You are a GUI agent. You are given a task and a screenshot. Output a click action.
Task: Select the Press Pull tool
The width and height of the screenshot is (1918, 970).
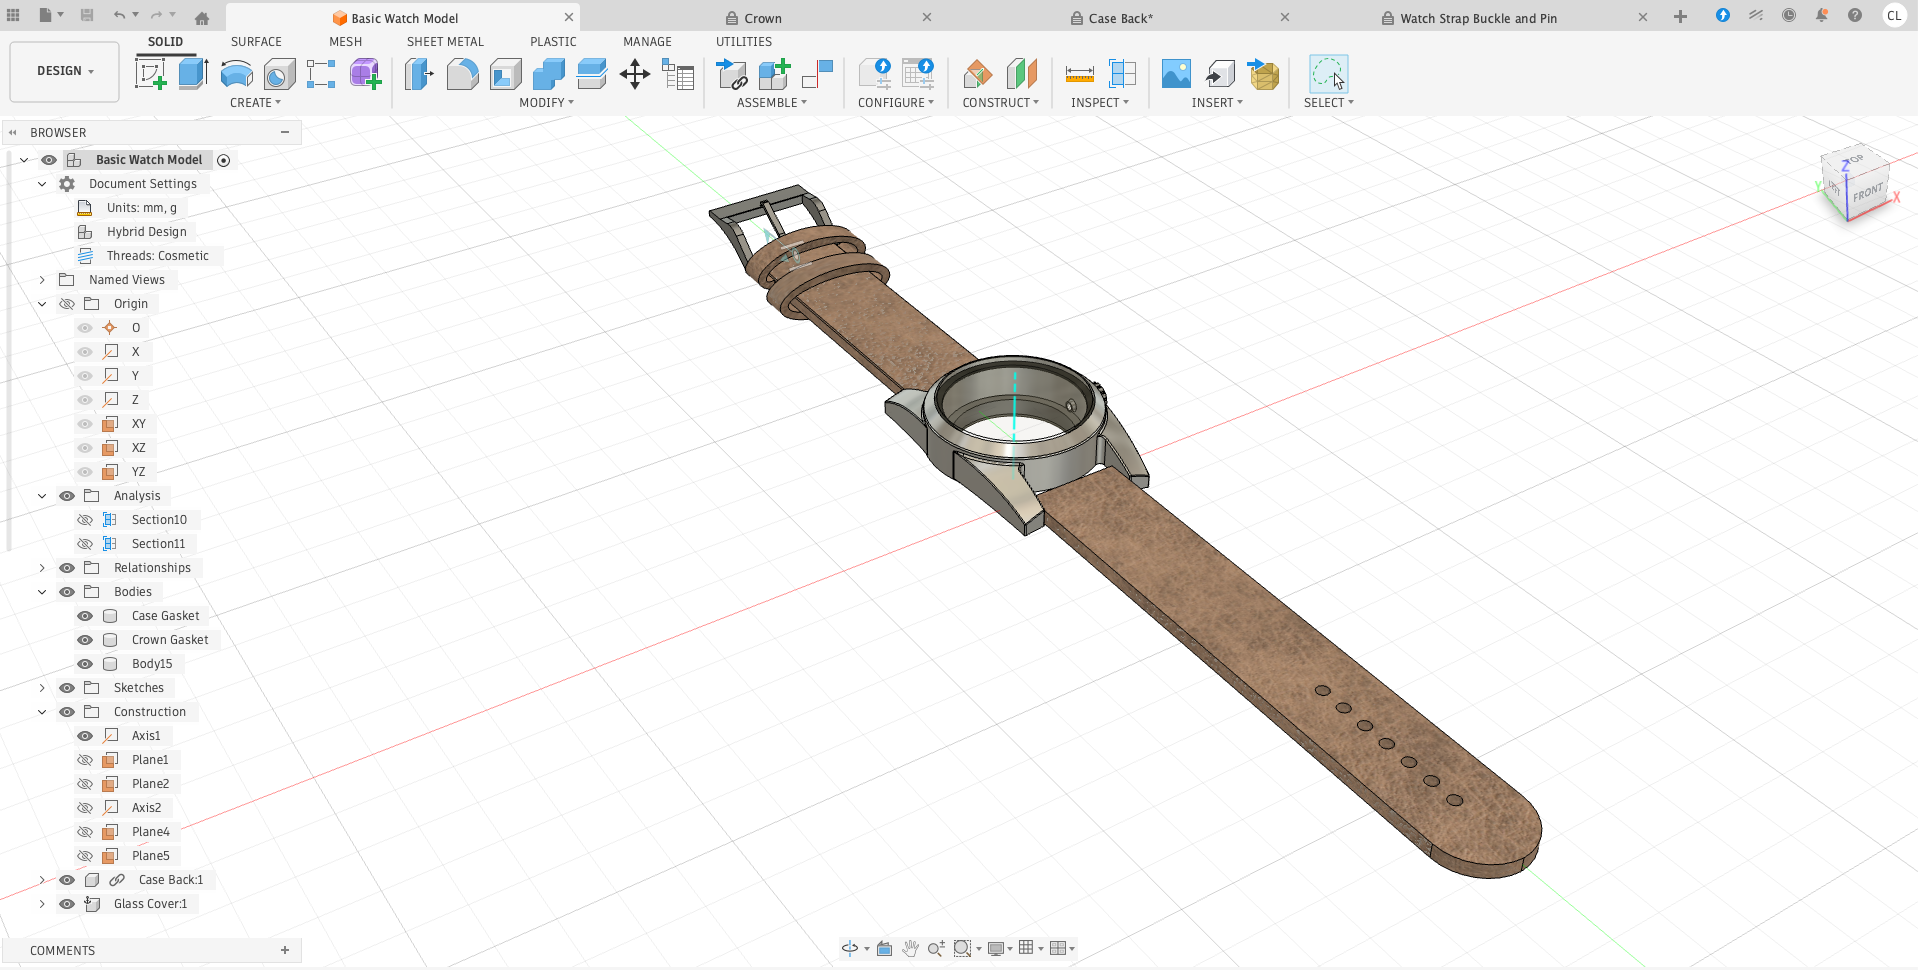tap(419, 74)
